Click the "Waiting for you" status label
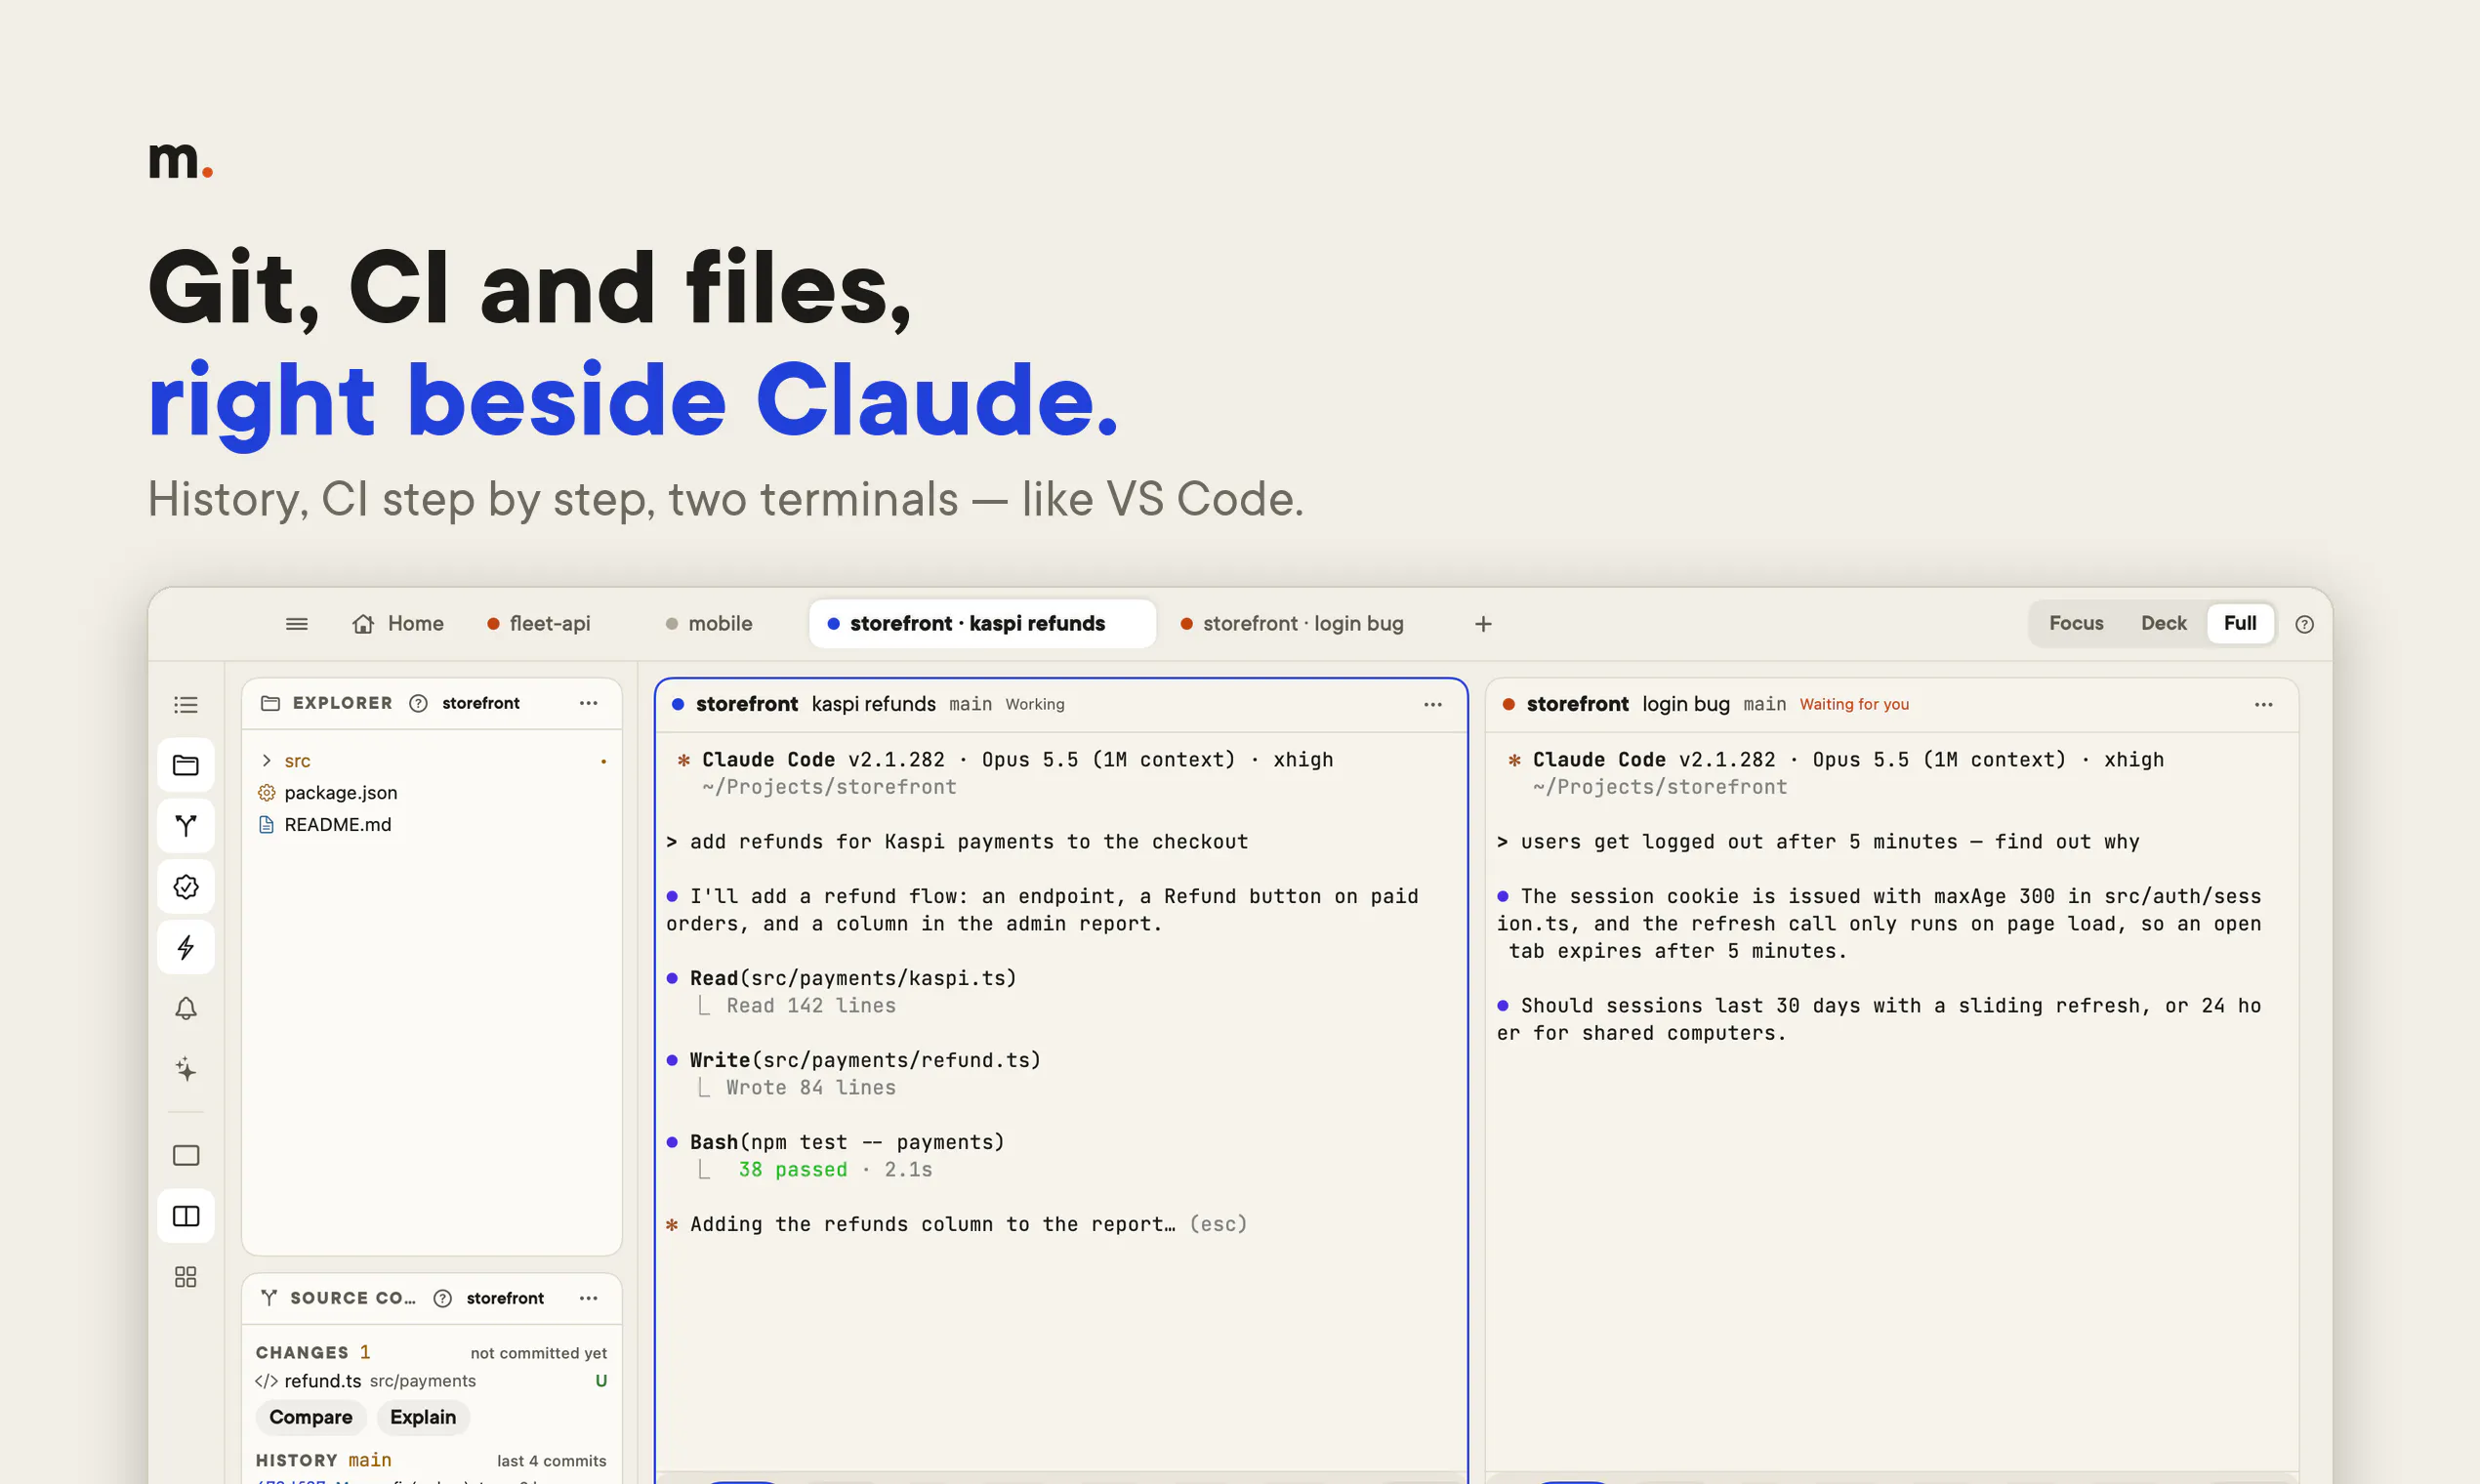This screenshot has width=2480, height=1484. pyautogui.click(x=1854, y=705)
